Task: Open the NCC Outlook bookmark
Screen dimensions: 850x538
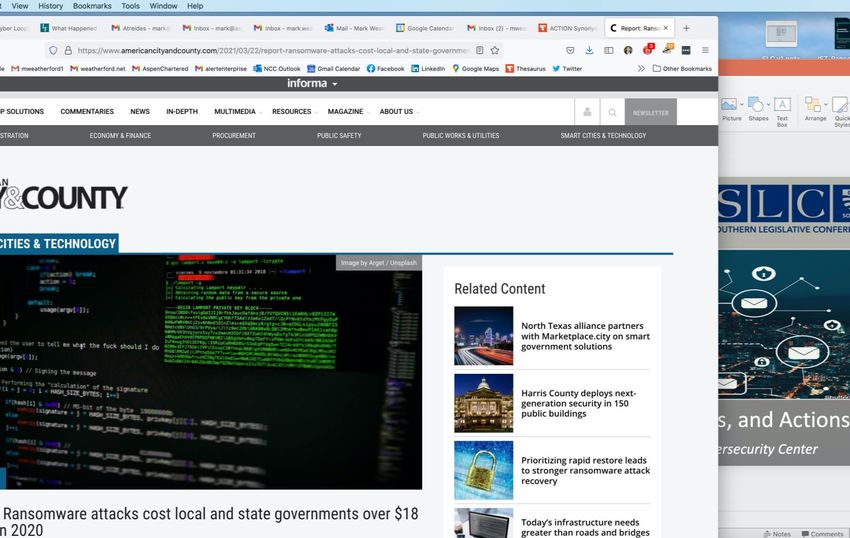Action: [277, 68]
